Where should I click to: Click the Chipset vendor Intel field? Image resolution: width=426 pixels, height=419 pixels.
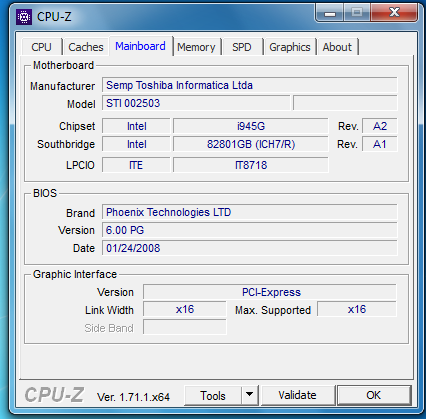(136, 126)
